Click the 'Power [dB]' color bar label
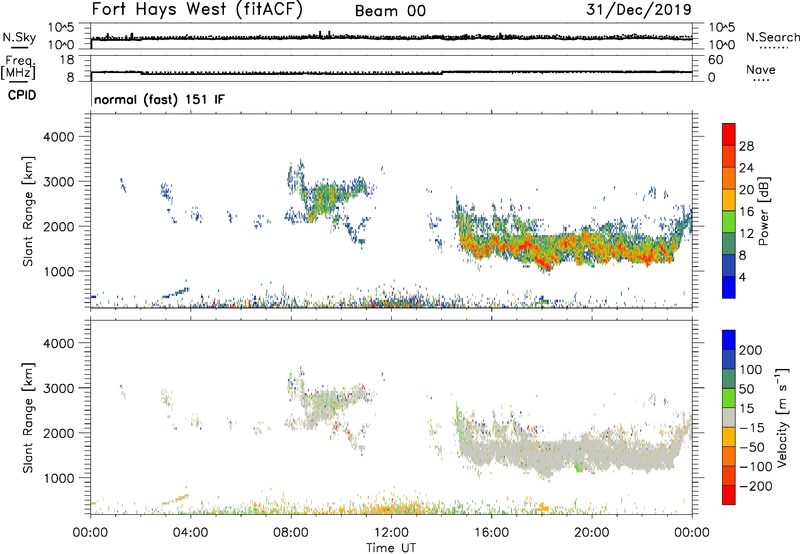Viewport: 800px width, 554px height. 764,211
